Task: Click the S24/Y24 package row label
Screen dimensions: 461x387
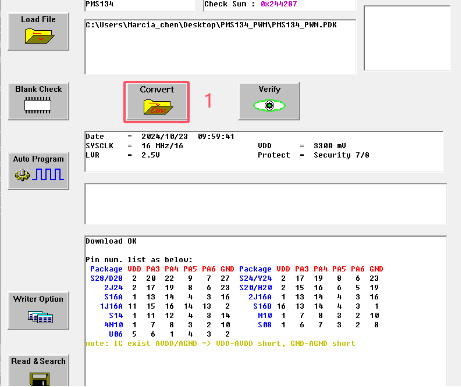Action: pyautogui.click(x=255, y=278)
